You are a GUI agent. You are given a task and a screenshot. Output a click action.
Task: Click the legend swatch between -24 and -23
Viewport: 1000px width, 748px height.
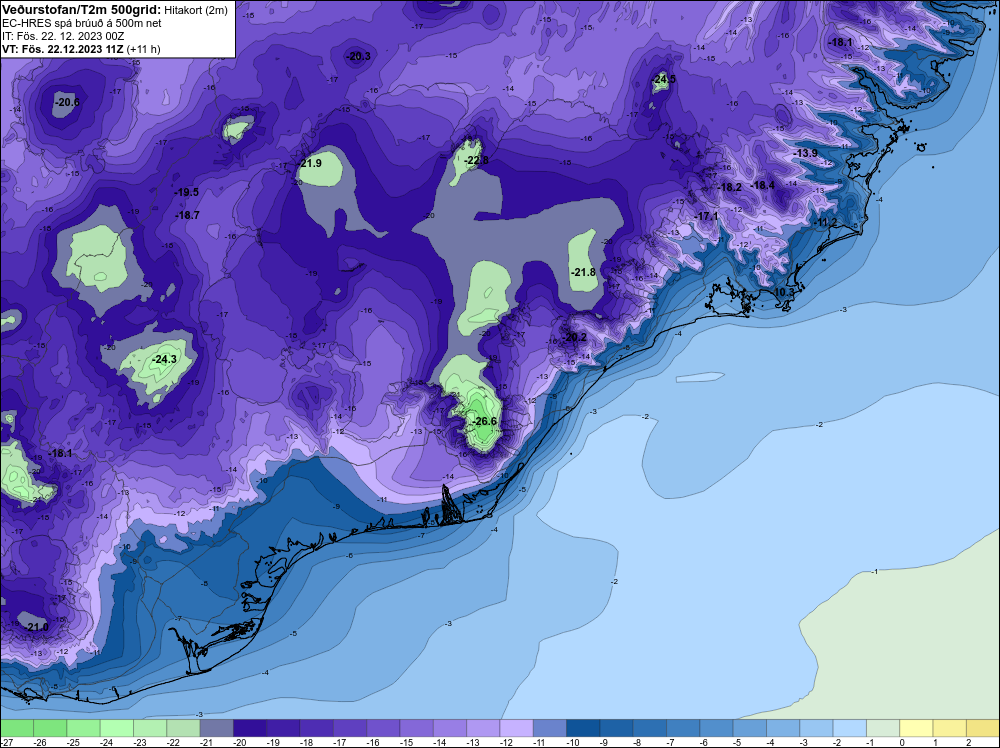(x=117, y=728)
